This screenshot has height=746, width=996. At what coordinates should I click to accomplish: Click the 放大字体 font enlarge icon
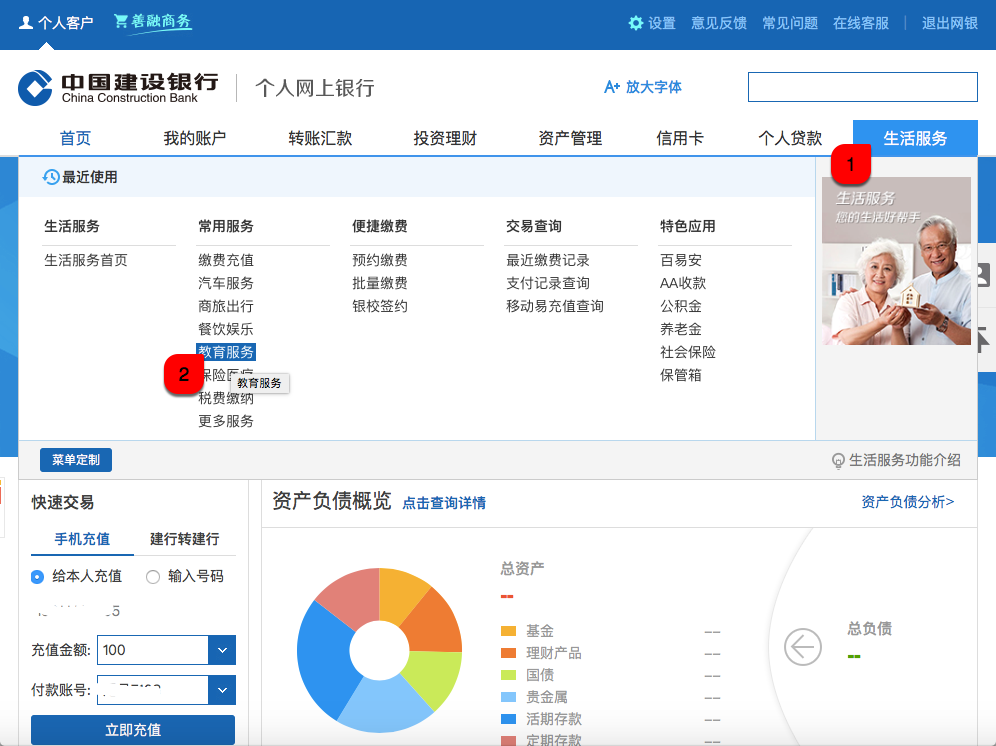pyautogui.click(x=612, y=87)
